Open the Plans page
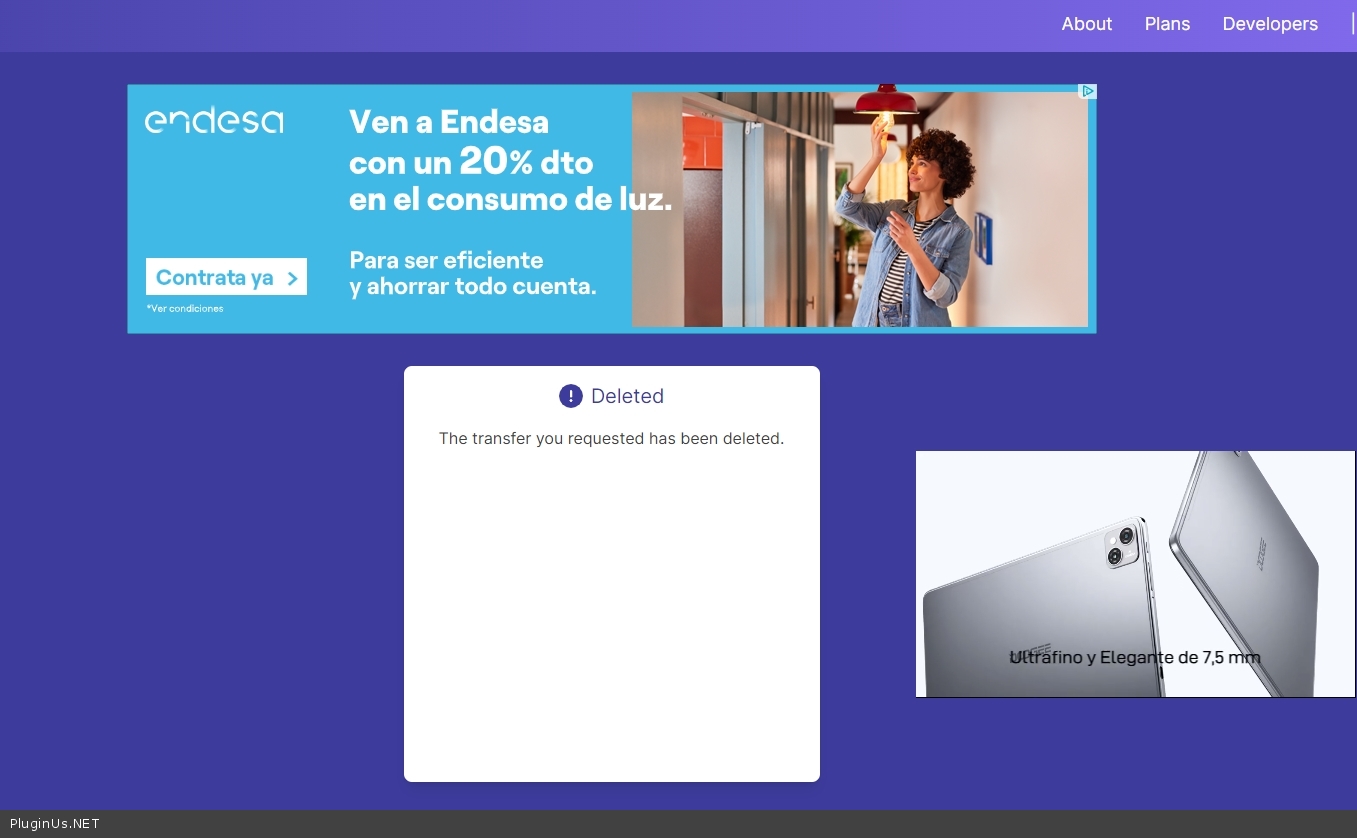Screen dimensions: 1357x838 point(1167,24)
